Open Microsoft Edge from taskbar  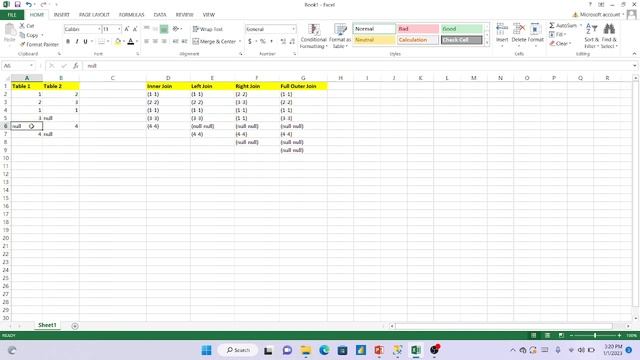click(324, 350)
